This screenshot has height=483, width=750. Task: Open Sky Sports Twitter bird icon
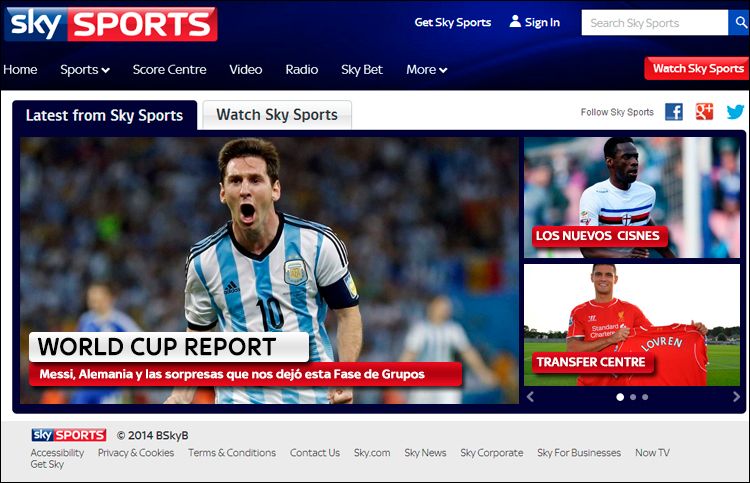tap(735, 112)
